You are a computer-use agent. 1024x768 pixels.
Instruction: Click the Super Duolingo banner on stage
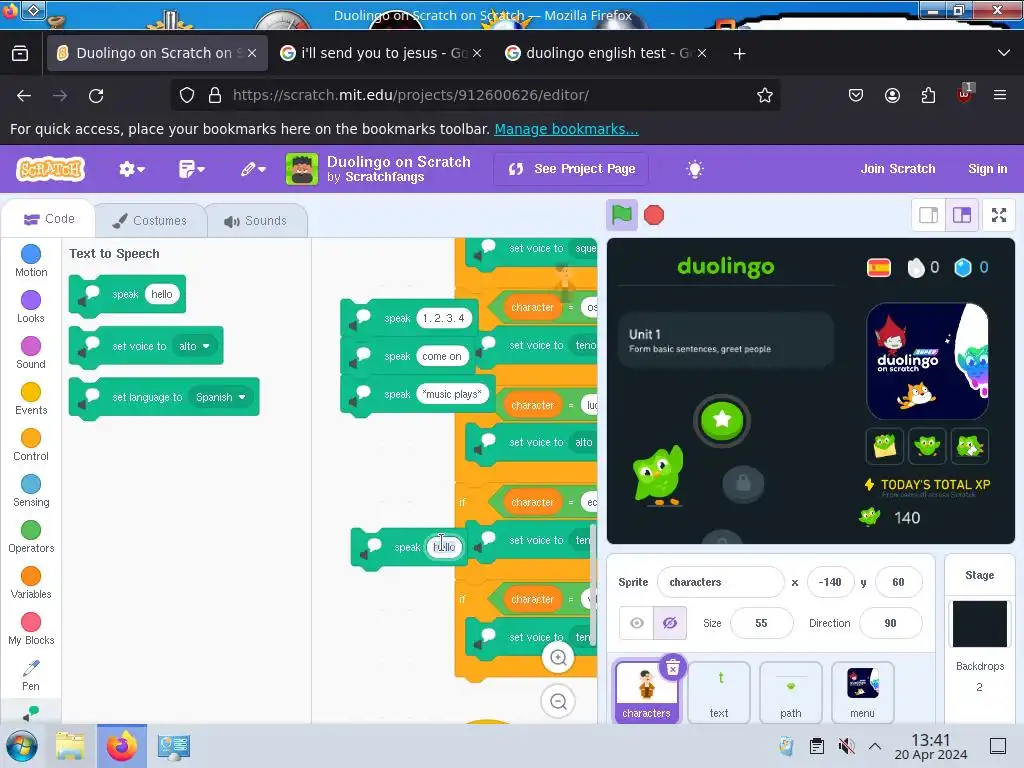[x=927, y=361]
